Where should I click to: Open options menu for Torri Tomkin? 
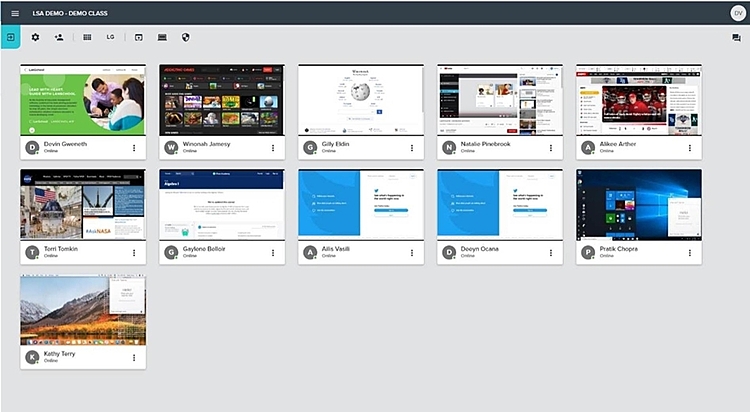[134, 253]
